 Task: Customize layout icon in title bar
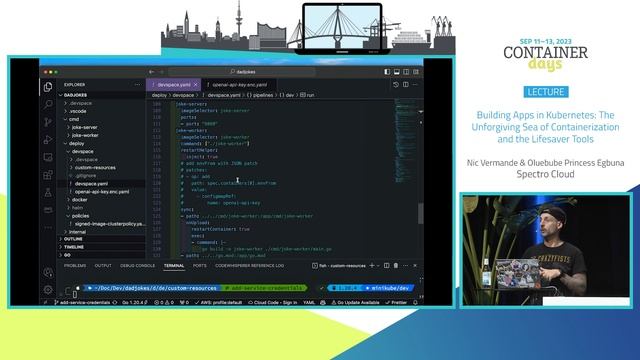click(x=416, y=72)
